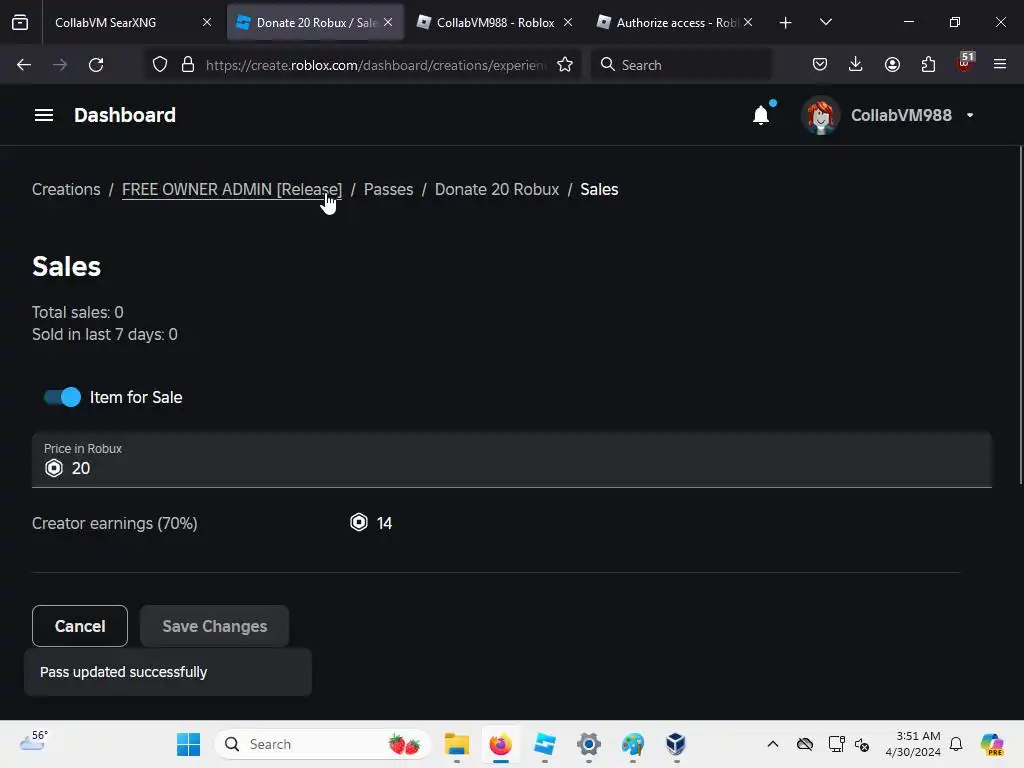
Task: Select the "Total sales: 0" text
Action: [78, 312]
